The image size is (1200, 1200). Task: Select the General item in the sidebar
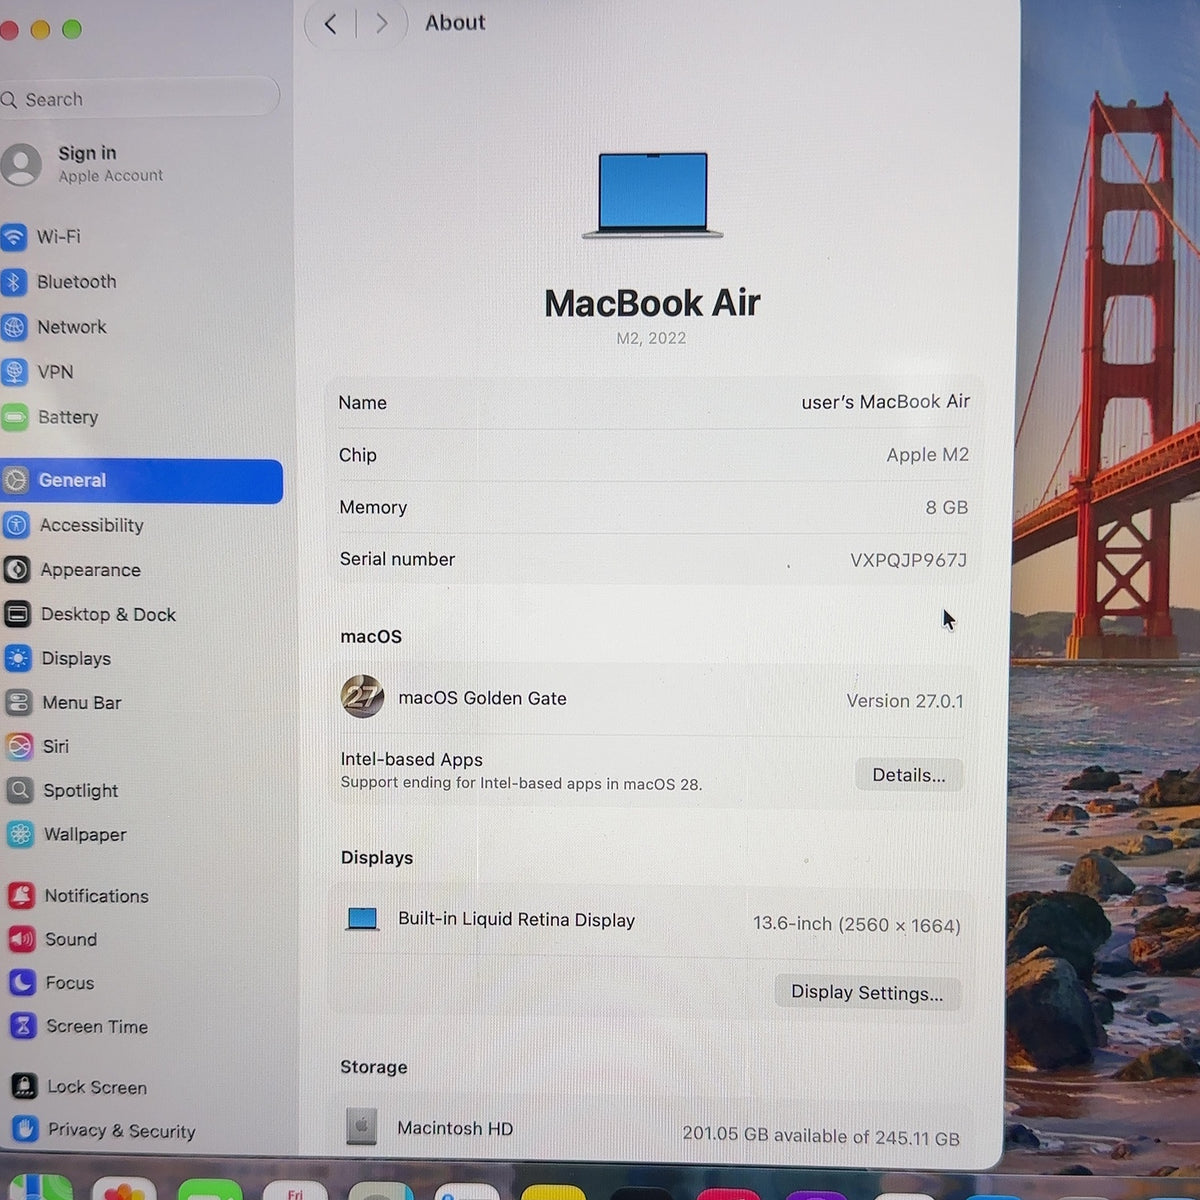coord(142,481)
